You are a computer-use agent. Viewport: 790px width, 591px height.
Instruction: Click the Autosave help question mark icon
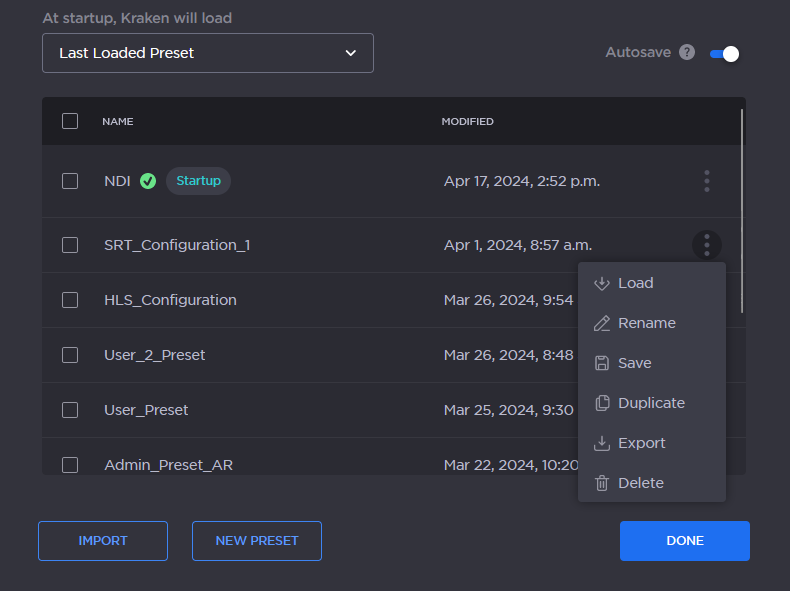[x=687, y=53]
